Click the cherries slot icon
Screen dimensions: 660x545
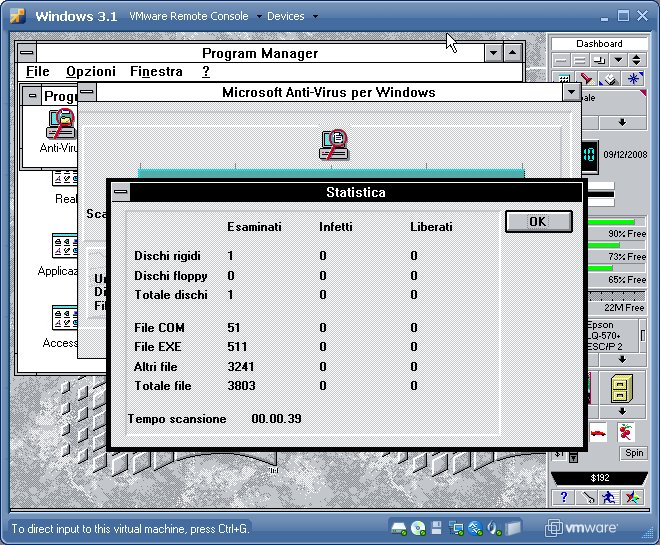pos(626,432)
